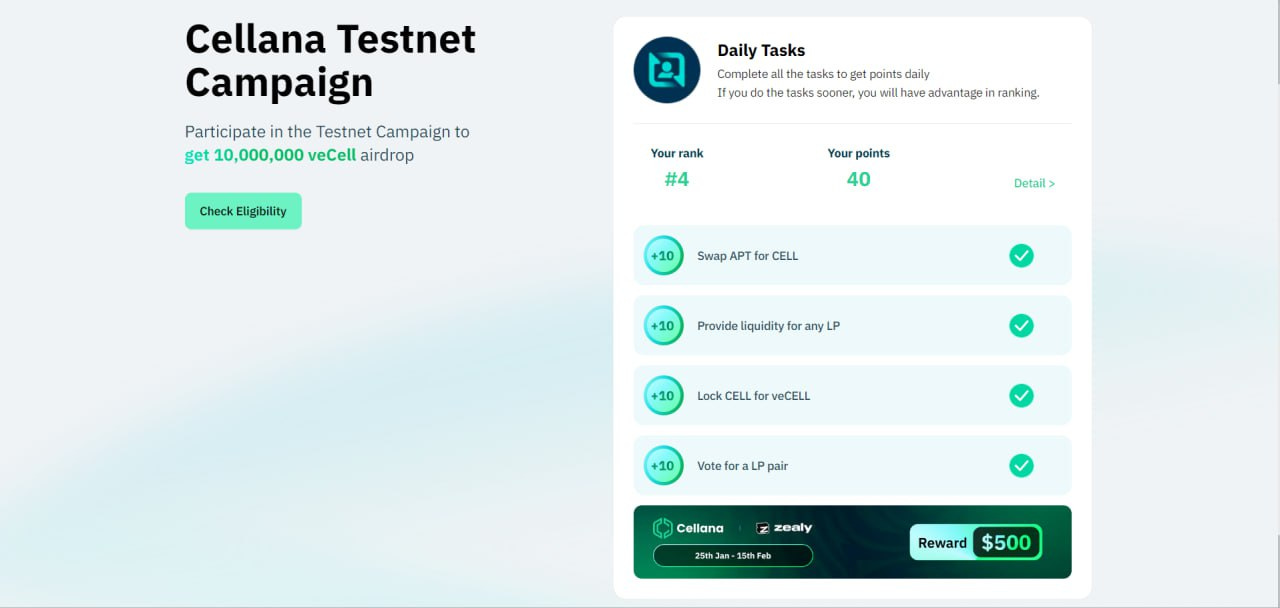Click the points value 40
This screenshot has width=1280, height=608.
[x=858, y=180]
